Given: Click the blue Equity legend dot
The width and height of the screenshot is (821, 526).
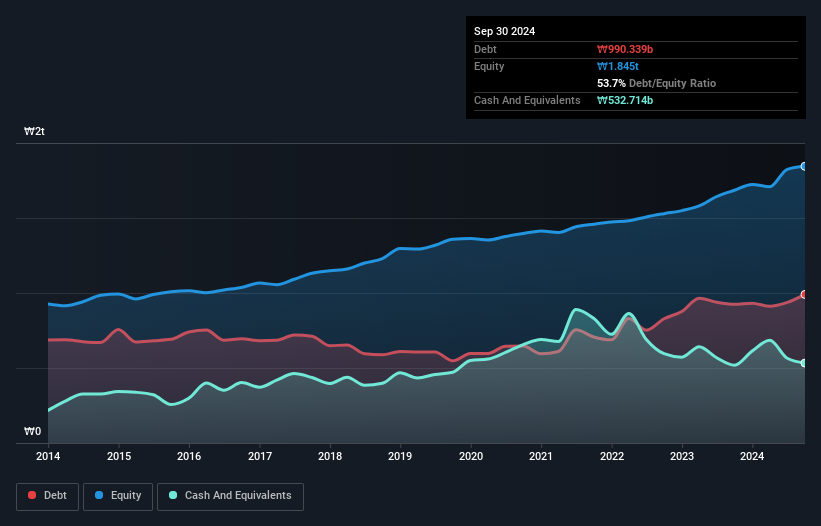Looking at the screenshot, I should point(99,495).
